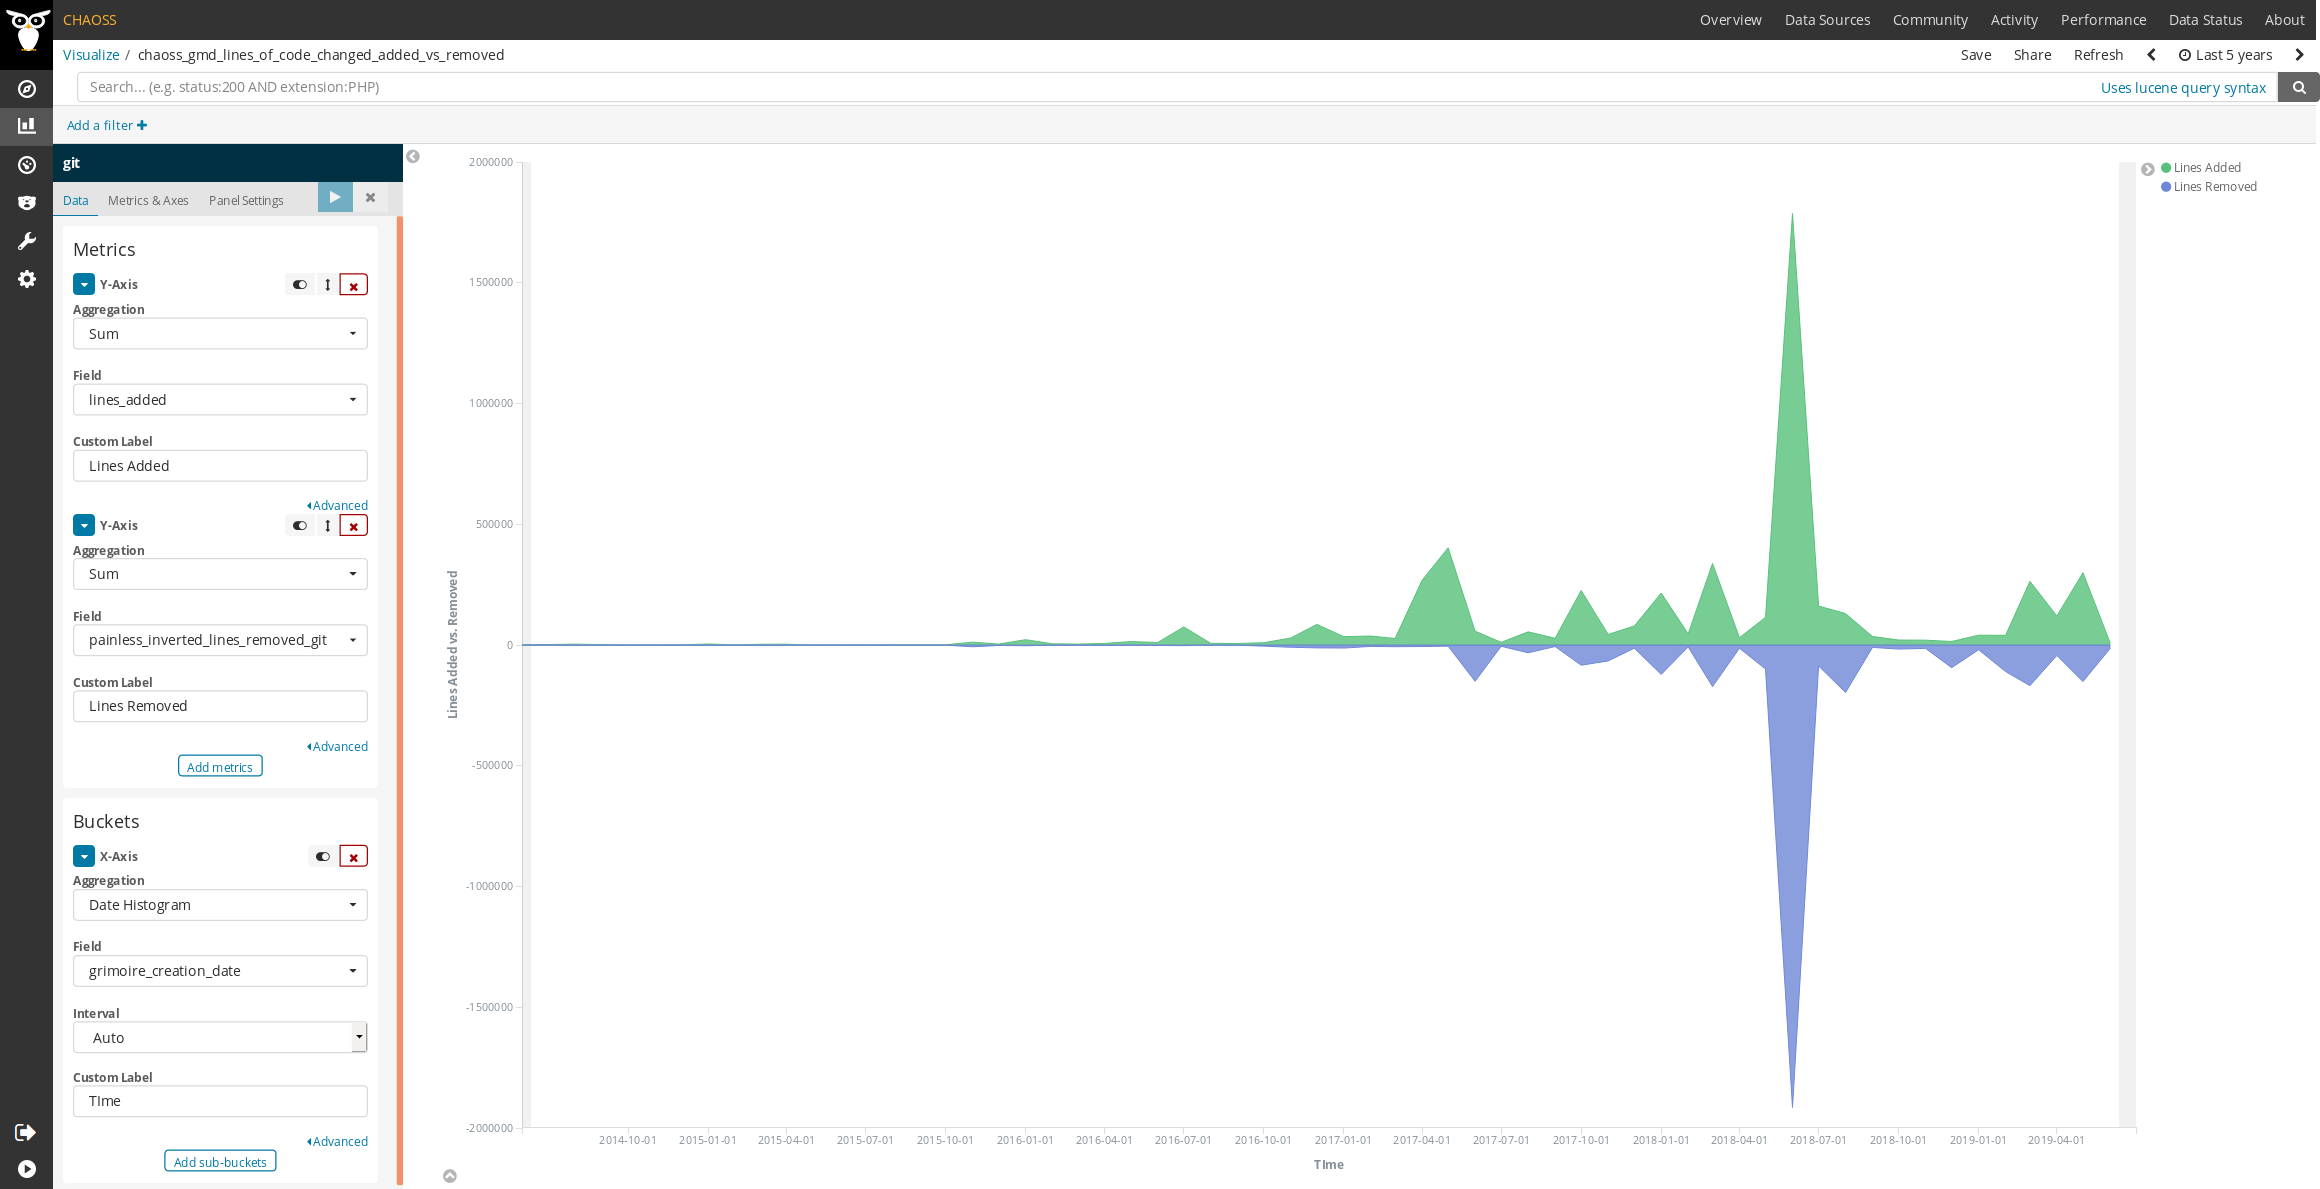Image resolution: width=2320 pixels, height=1189 pixels.
Task: Open the lines_added Field dropdown
Action: (220, 400)
